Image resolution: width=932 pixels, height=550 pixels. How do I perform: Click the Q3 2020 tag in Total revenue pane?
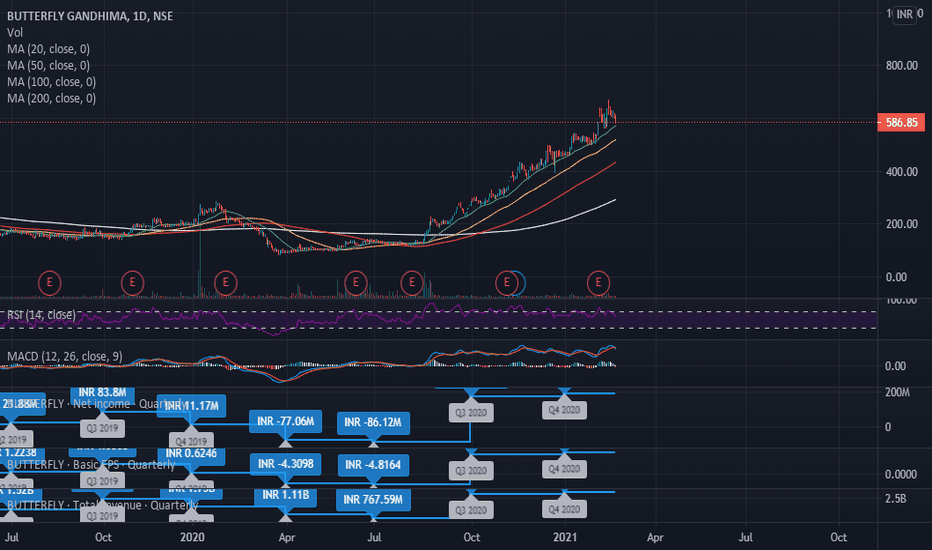pos(471,510)
